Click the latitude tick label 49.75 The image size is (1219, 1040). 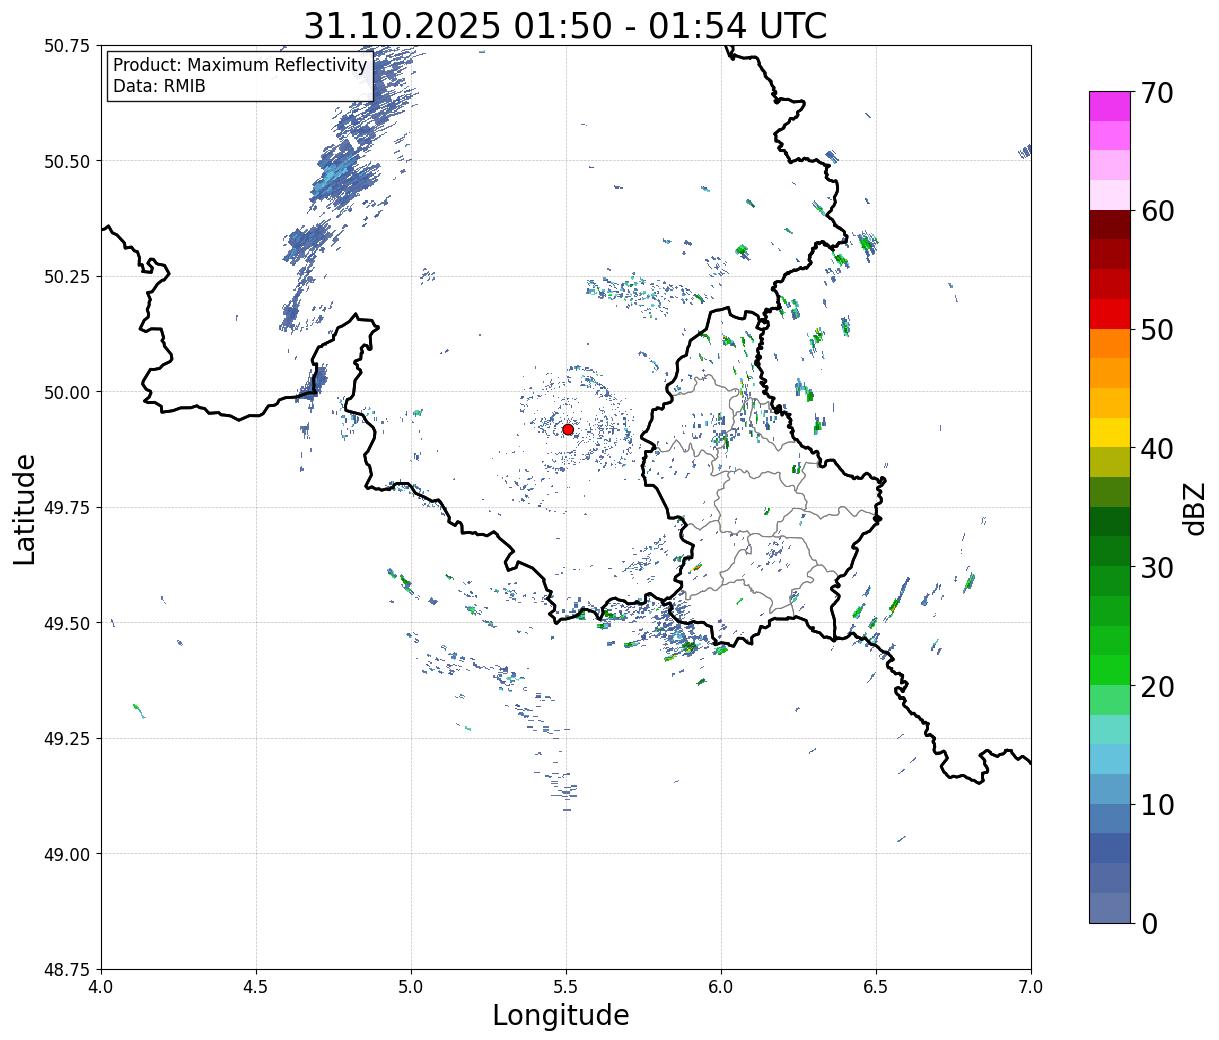click(x=66, y=508)
